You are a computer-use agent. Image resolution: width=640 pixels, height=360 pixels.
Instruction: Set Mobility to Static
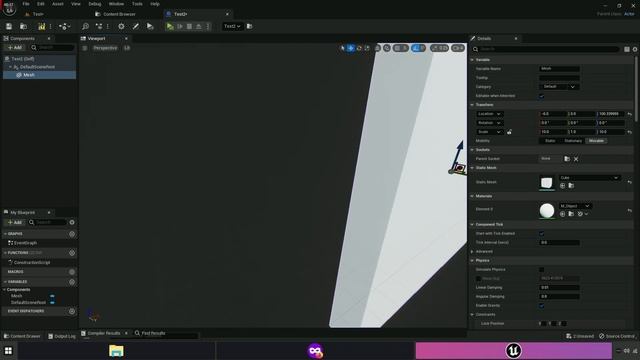tap(550, 141)
